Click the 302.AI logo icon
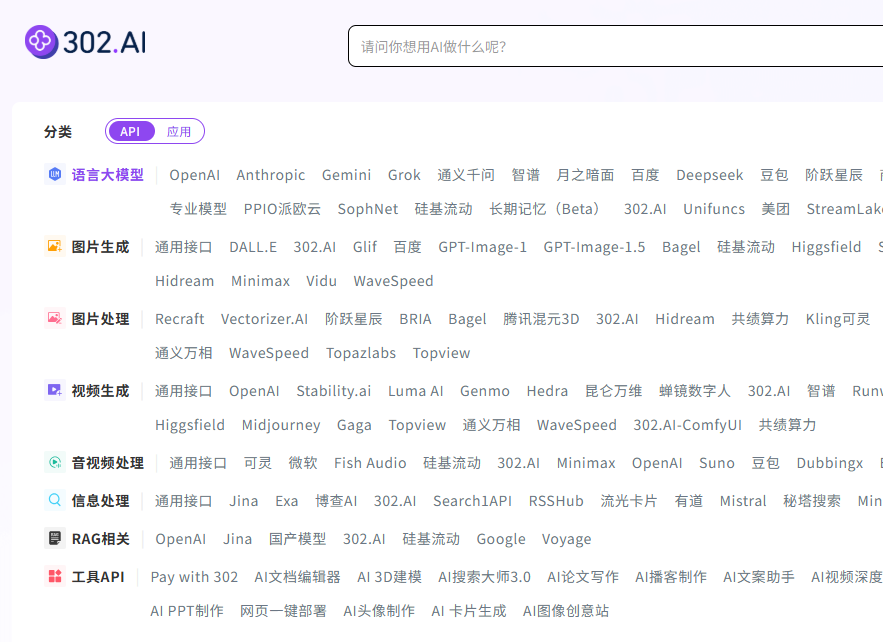Image resolution: width=883 pixels, height=642 pixels. [x=41, y=42]
